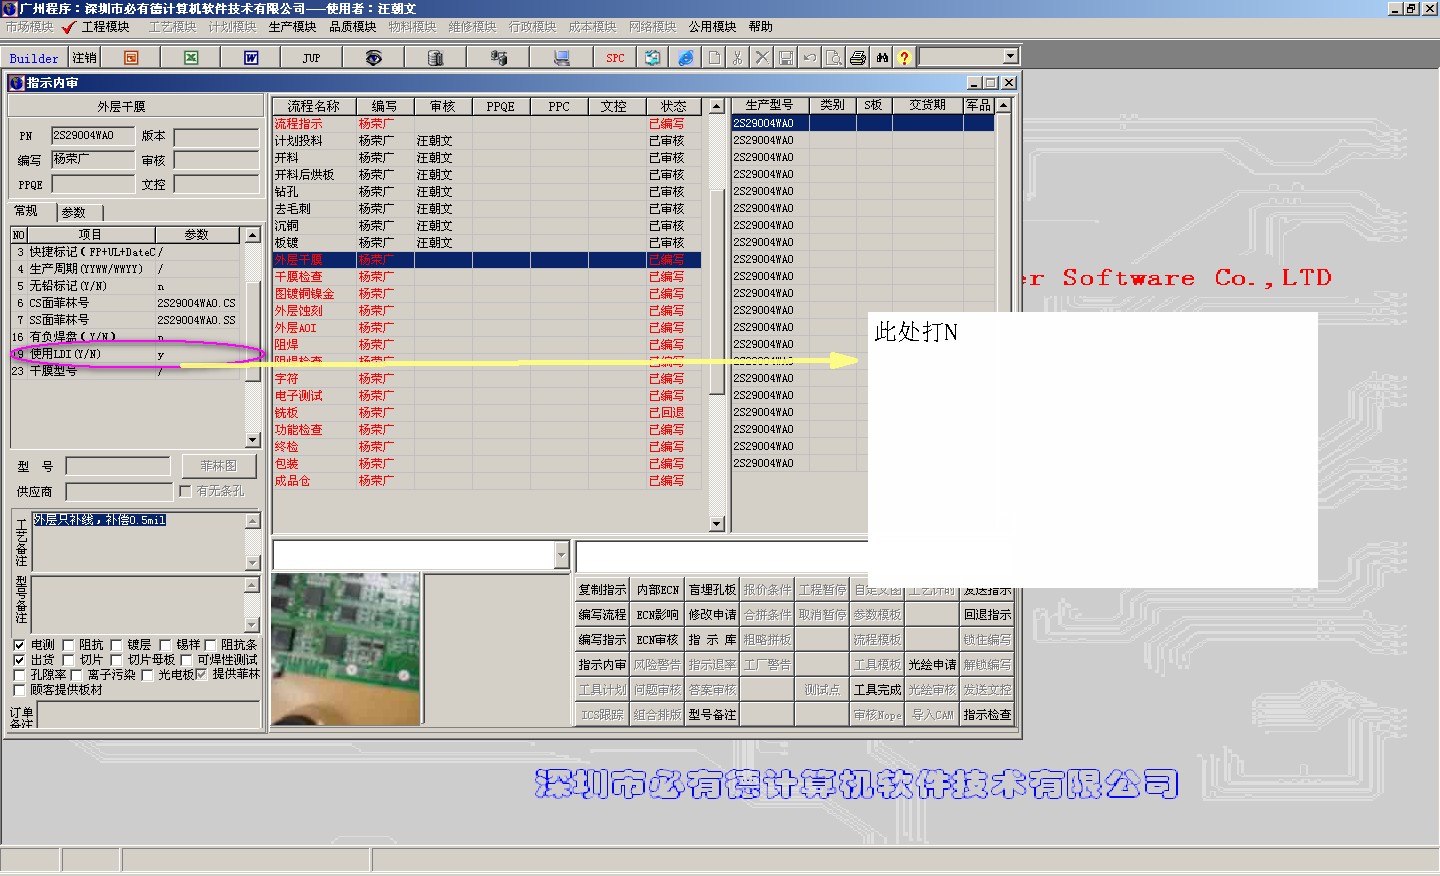Toggle the 电测 checkbox
Screen dimensions: 1440x876
19,645
